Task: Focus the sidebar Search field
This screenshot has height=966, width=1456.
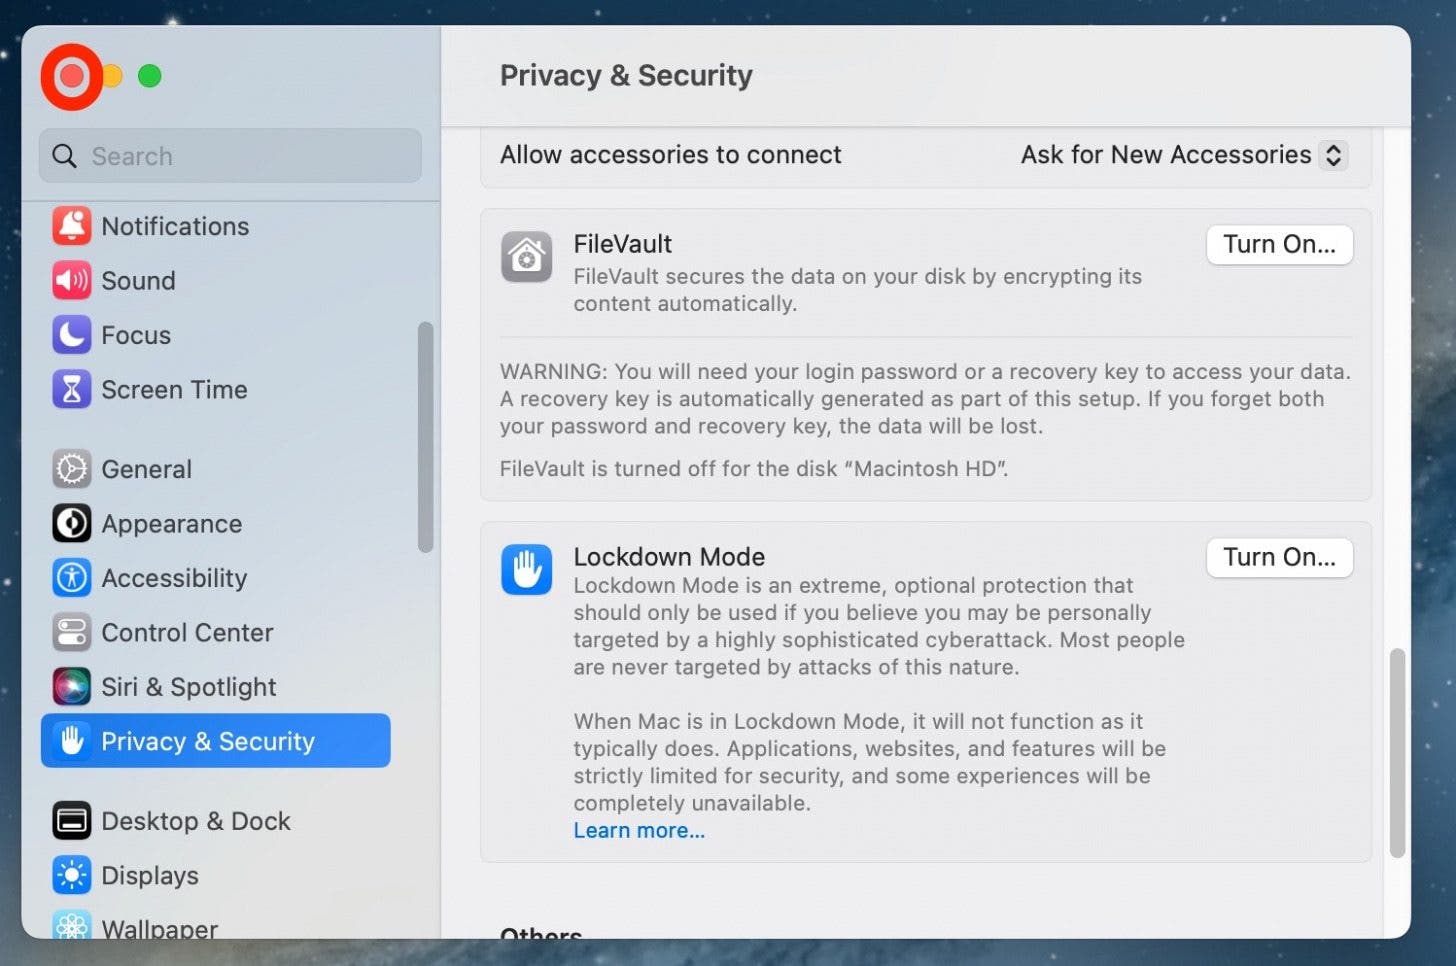Action: pos(230,156)
